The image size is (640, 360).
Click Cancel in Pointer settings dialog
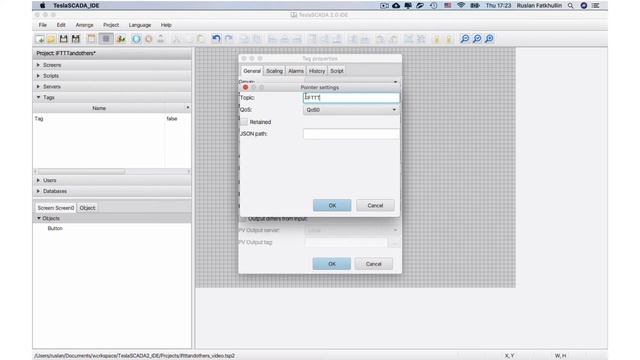coord(375,205)
